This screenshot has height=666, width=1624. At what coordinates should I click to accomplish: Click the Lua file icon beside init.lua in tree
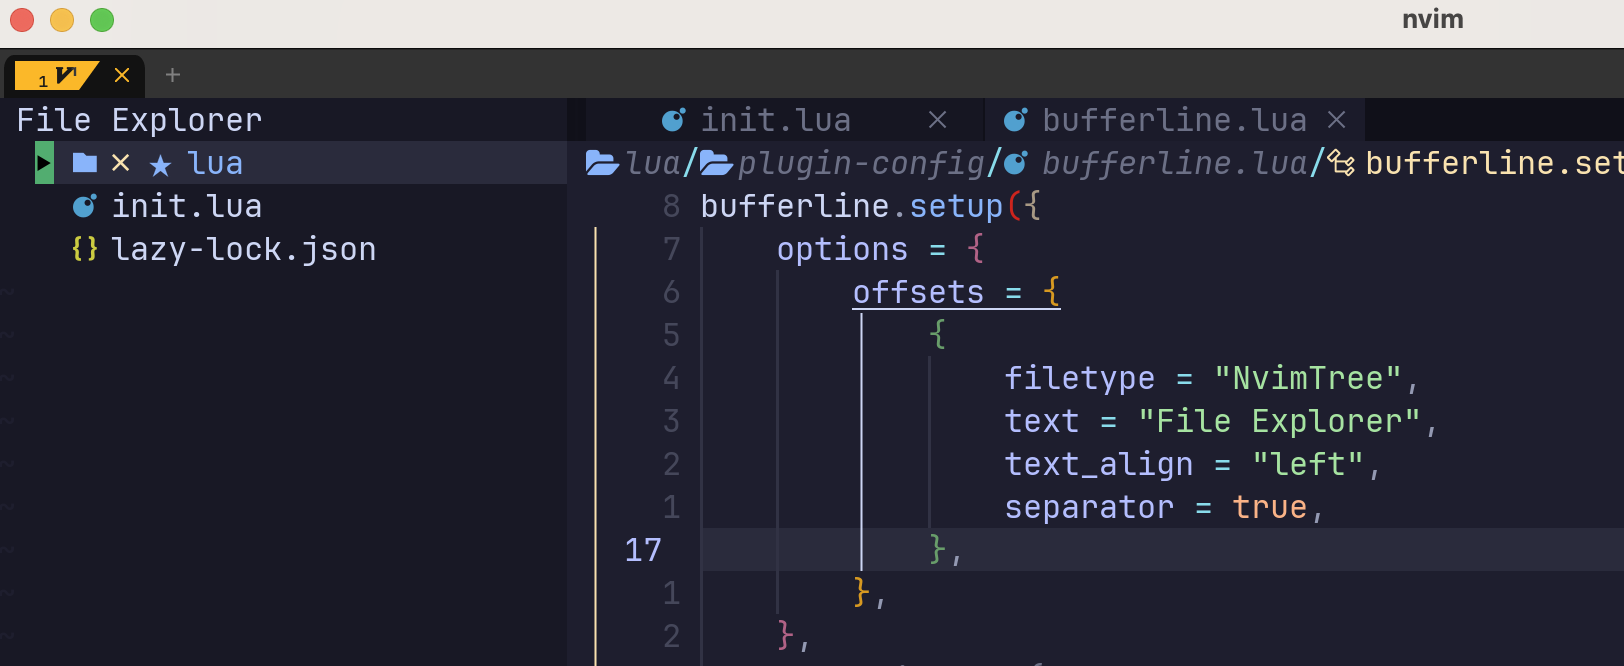coord(85,206)
